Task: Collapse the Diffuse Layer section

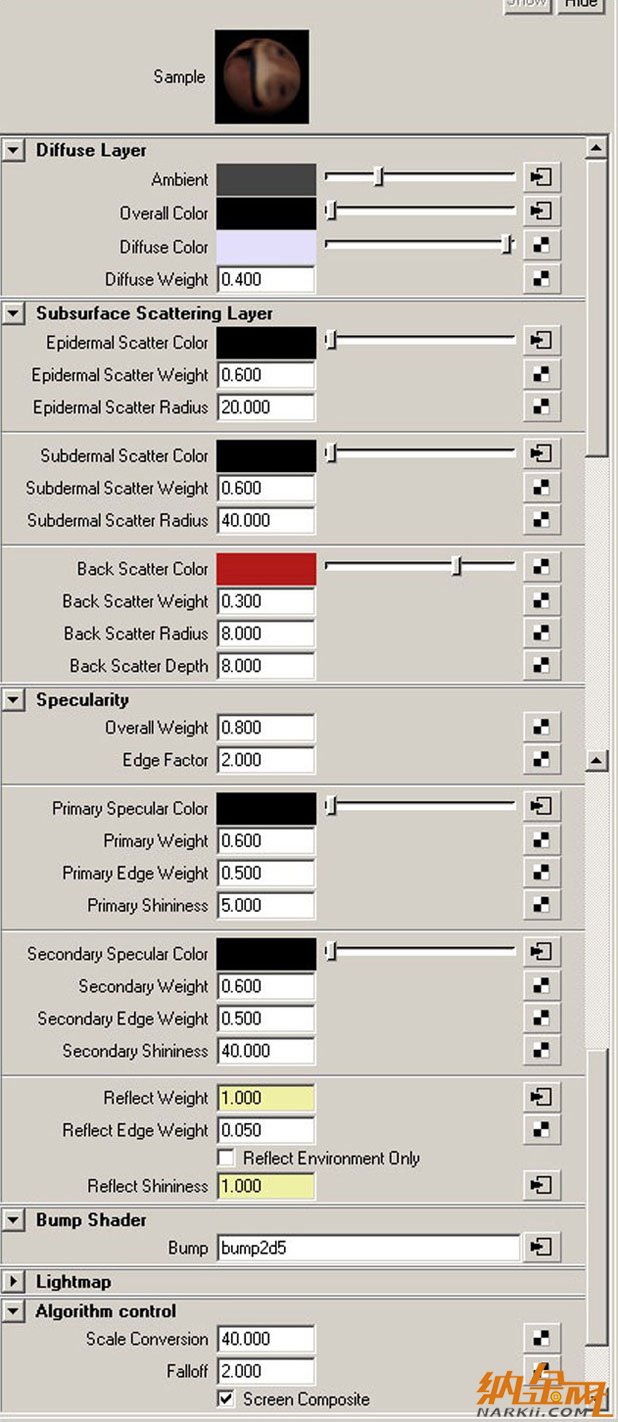Action: [x=13, y=150]
